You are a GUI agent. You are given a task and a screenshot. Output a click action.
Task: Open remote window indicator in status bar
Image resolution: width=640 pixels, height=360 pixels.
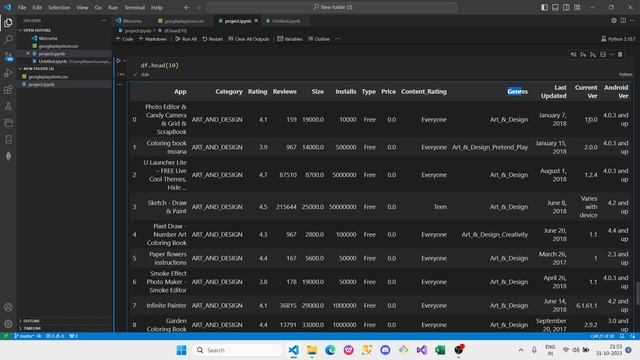(5, 336)
